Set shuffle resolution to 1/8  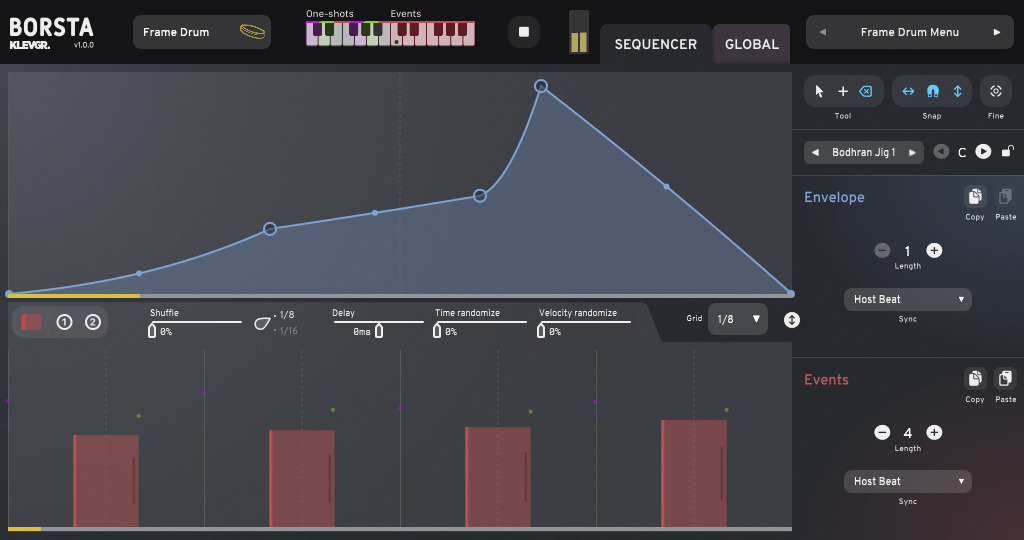(285, 315)
